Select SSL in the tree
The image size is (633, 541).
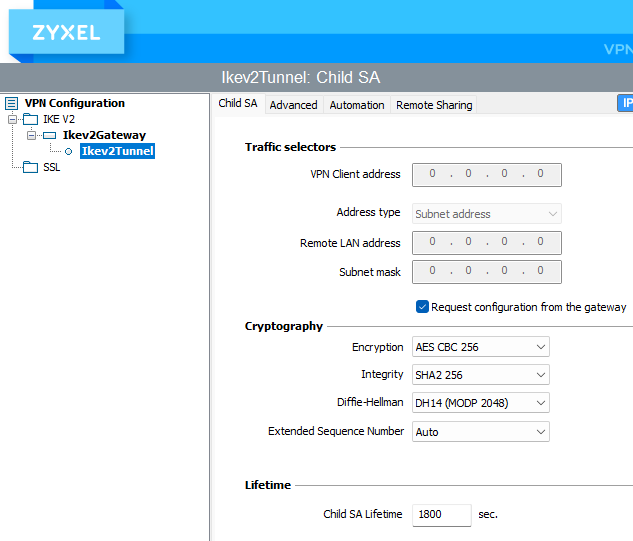click(x=52, y=167)
